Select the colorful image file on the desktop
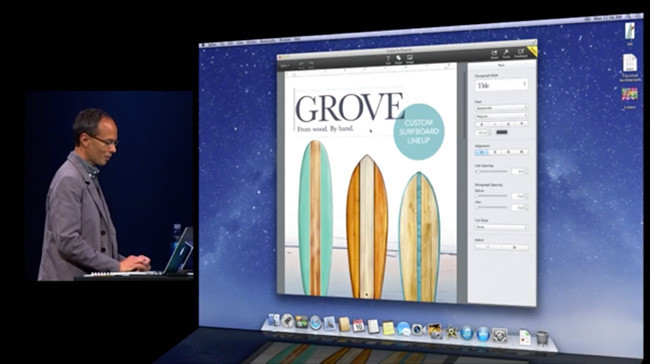The height and width of the screenshot is (364, 650). coord(630,94)
